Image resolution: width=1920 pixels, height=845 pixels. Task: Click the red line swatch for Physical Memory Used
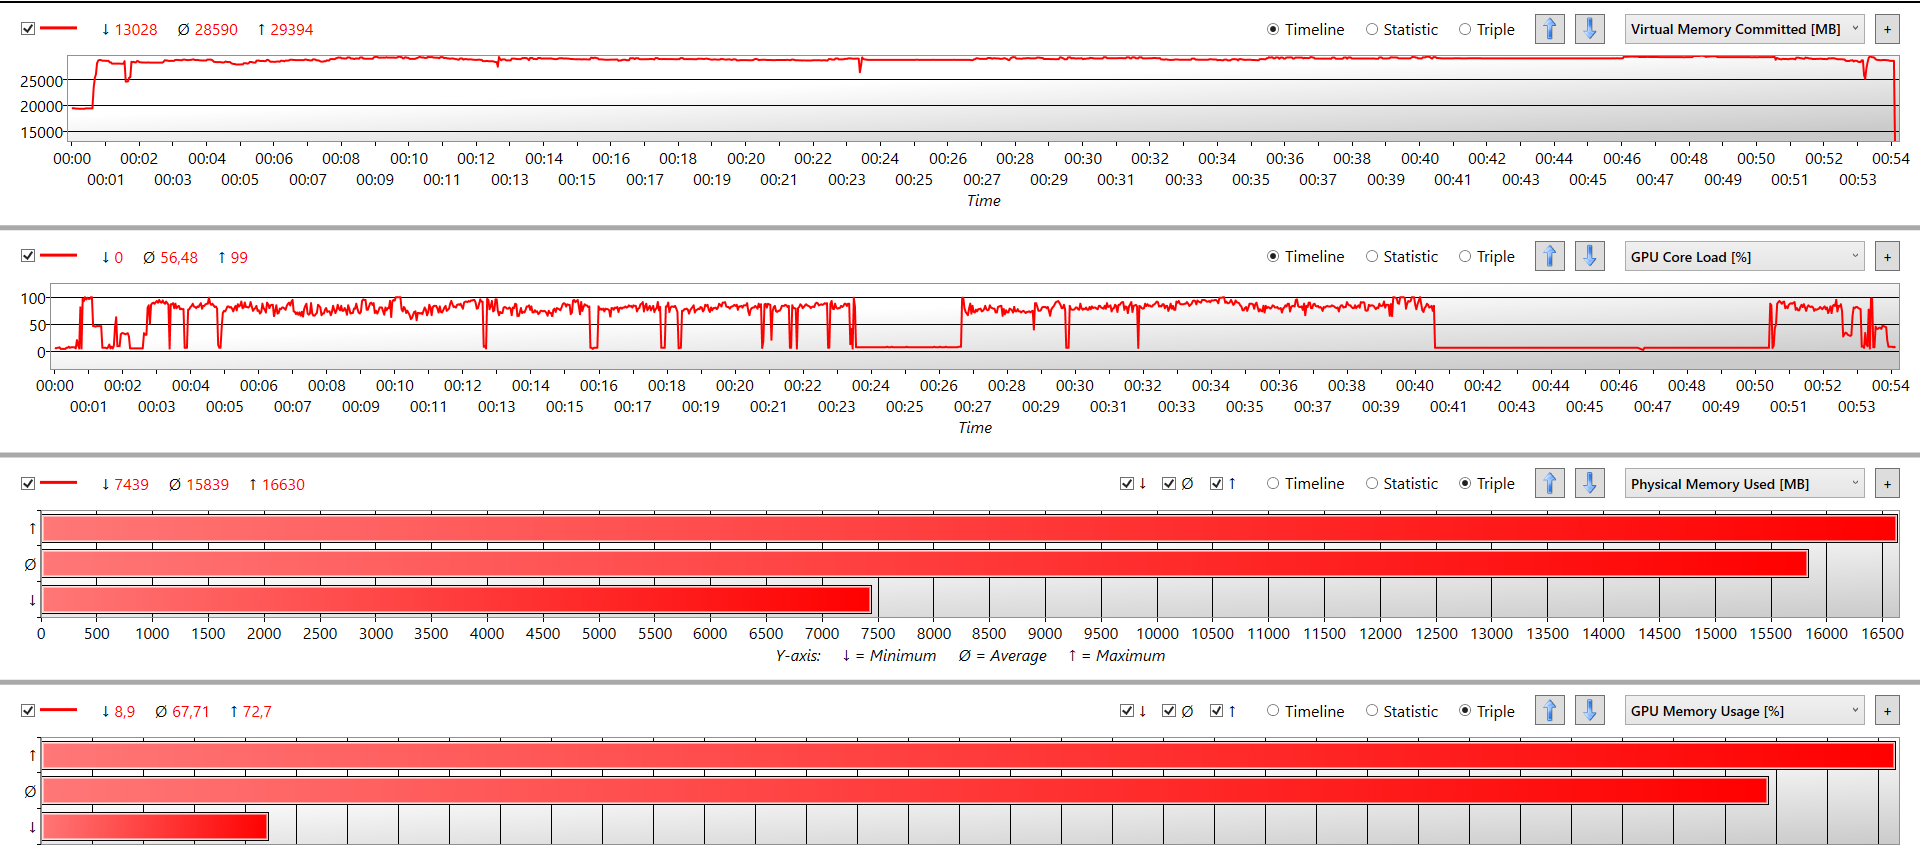59,483
